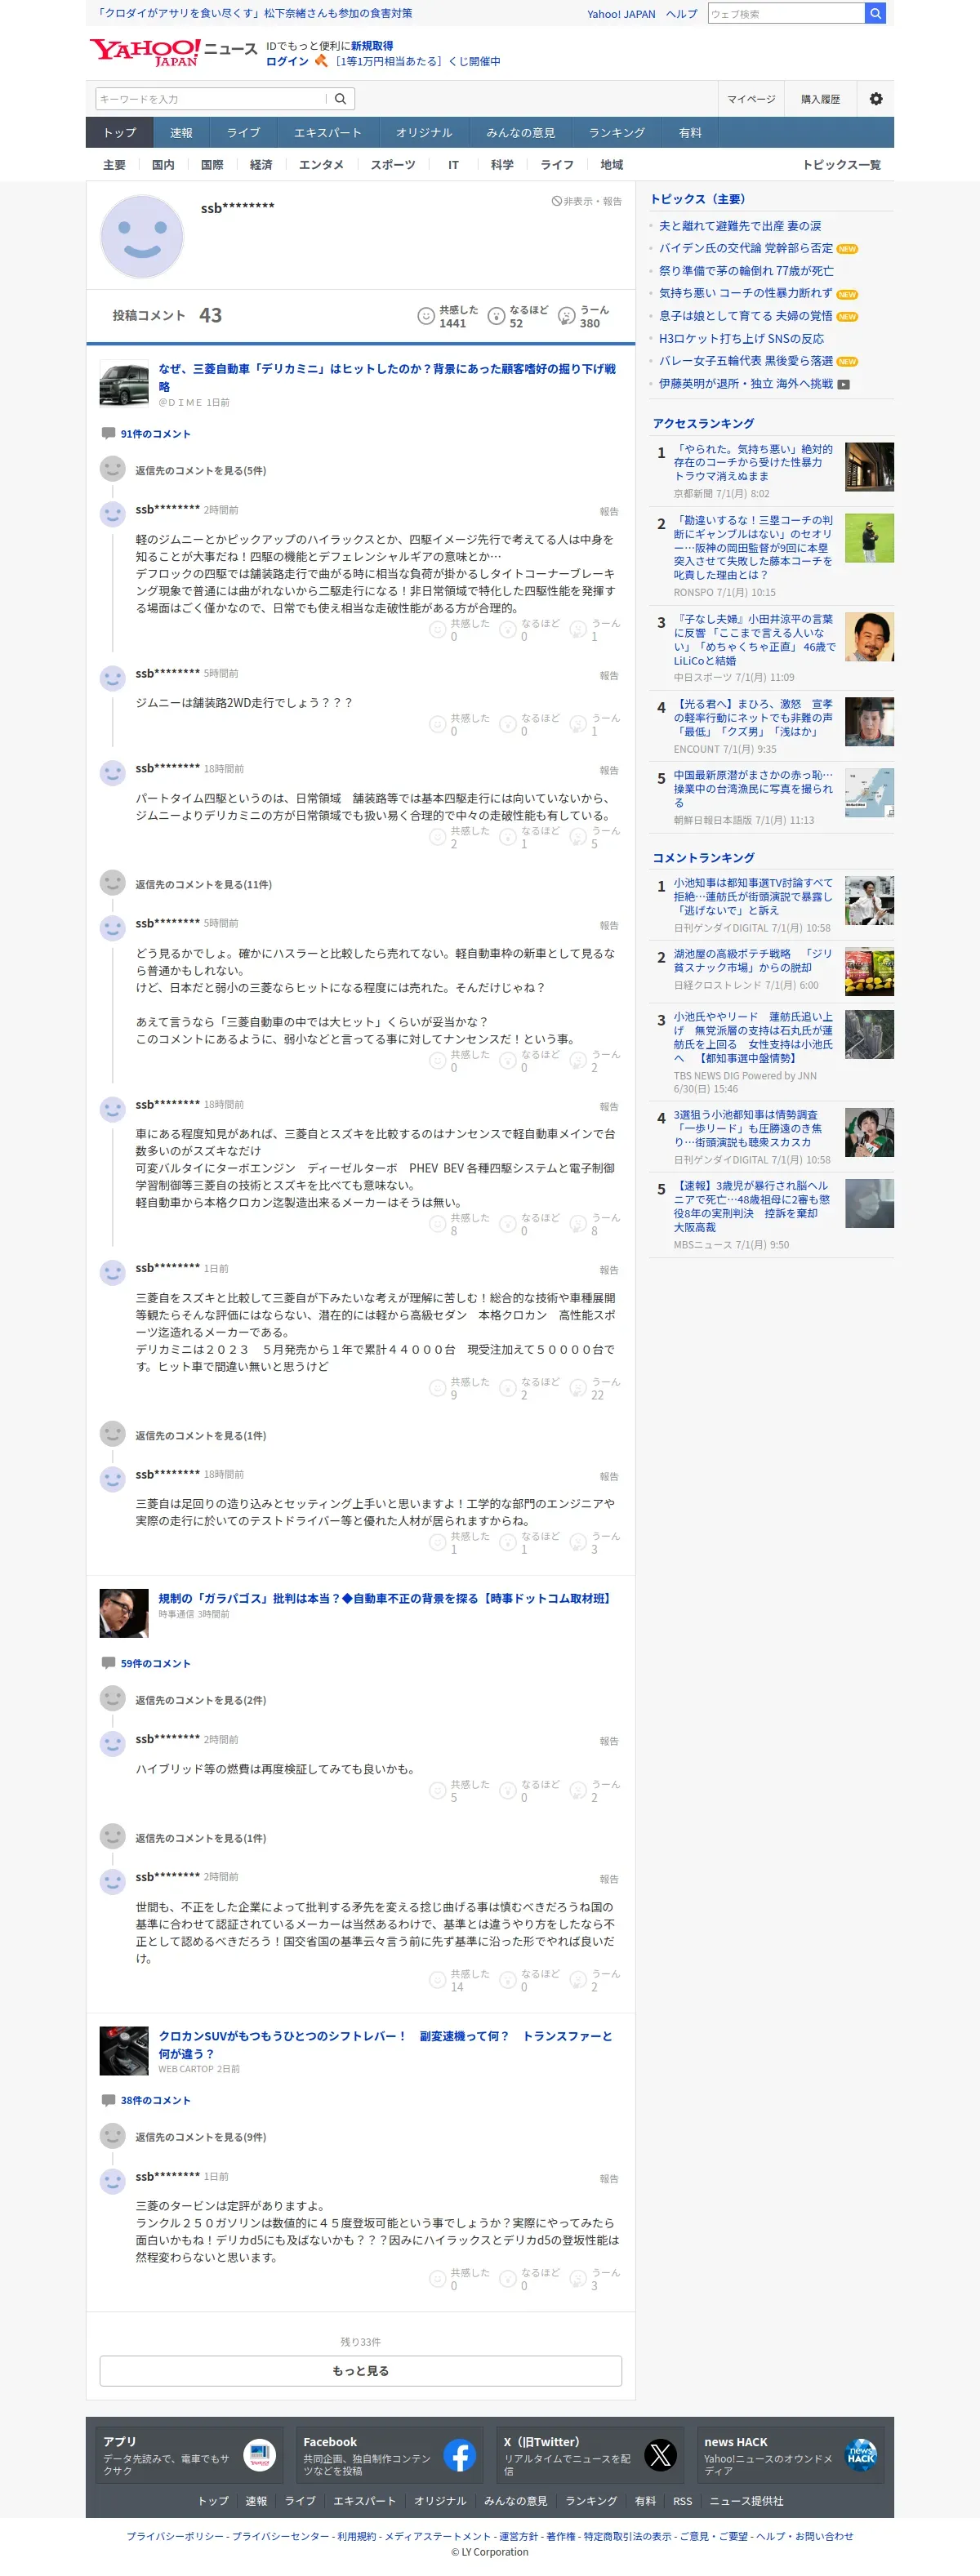
Task: Open the news HACK icon in footer
Action: coord(860,2455)
